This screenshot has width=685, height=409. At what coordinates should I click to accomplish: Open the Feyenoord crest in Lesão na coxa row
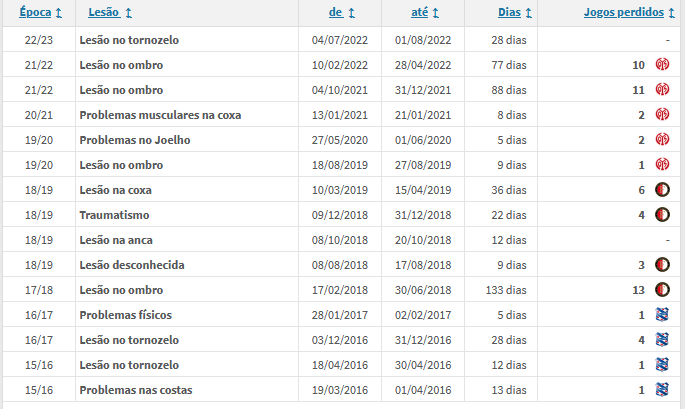pos(662,190)
